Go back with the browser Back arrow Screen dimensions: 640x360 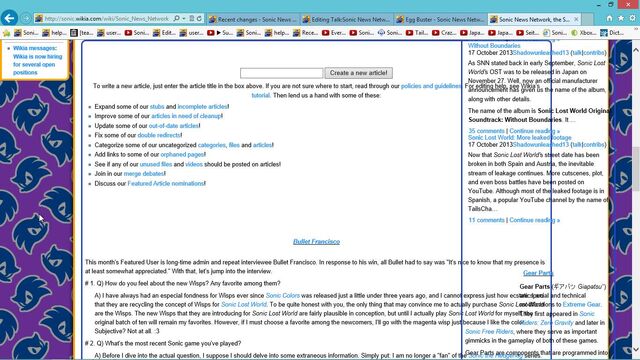9,18
